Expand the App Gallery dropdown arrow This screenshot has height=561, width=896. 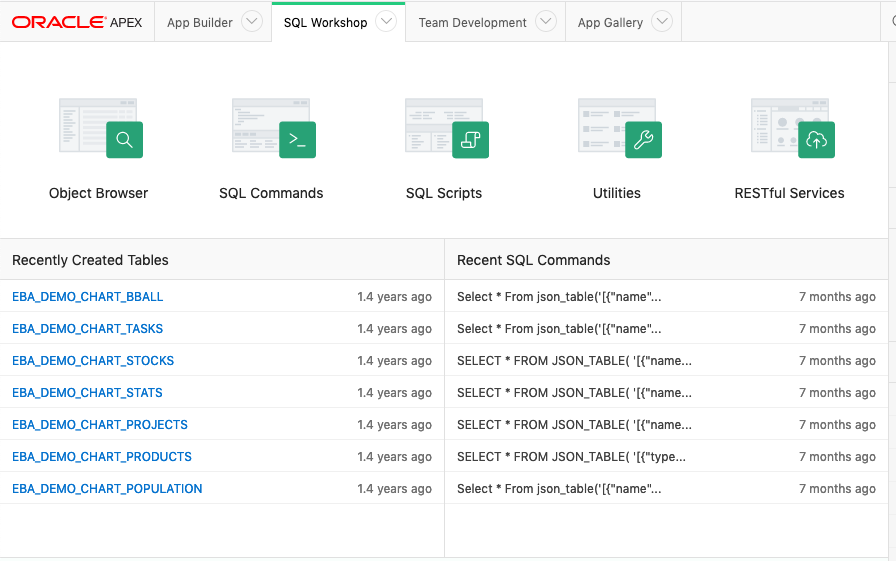[662, 22]
